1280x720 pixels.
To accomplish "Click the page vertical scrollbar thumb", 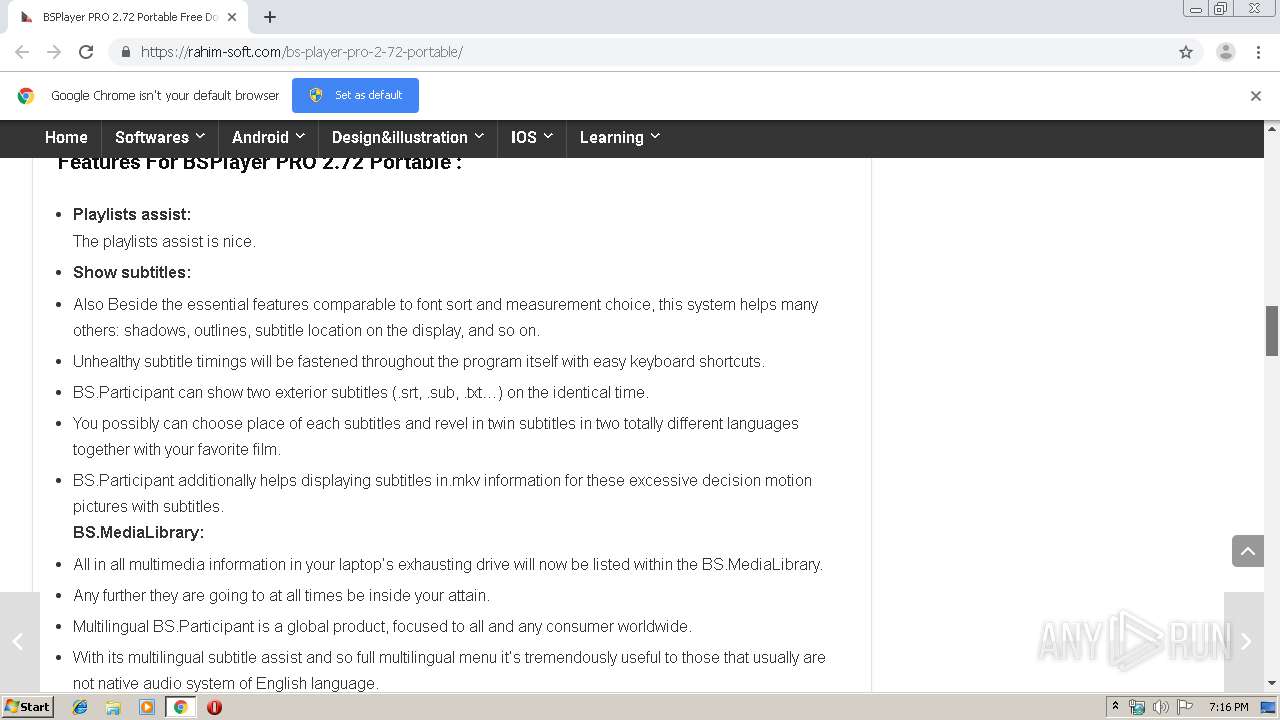I will tap(1272, 331).
